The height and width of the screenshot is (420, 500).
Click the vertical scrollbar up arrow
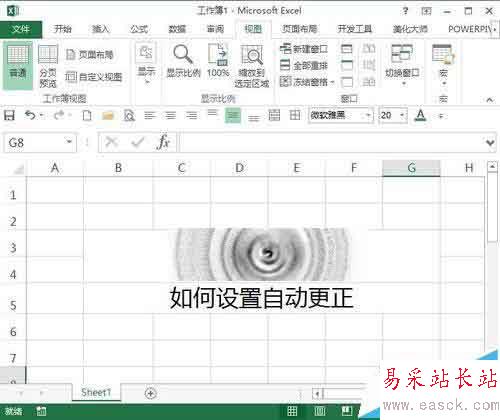coord(492,166)
